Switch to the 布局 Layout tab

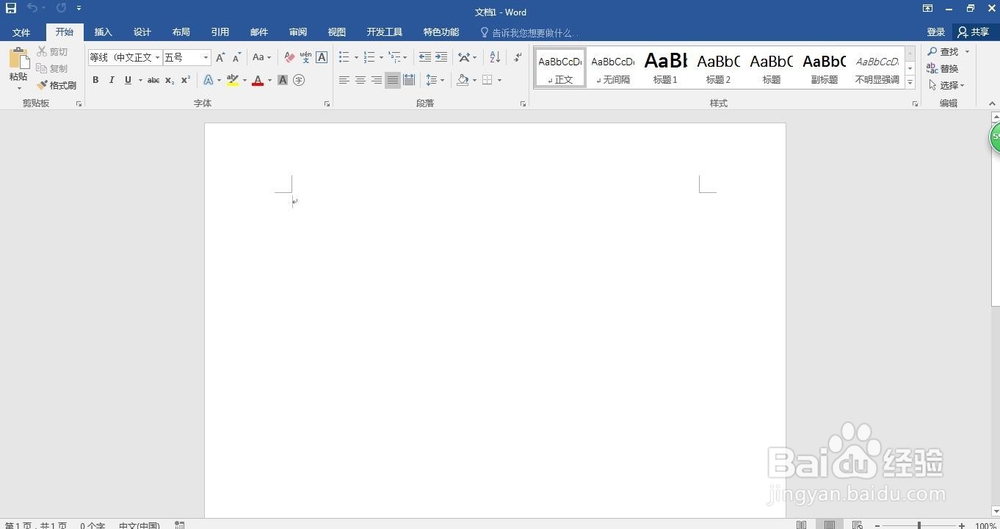coord(181,32)
